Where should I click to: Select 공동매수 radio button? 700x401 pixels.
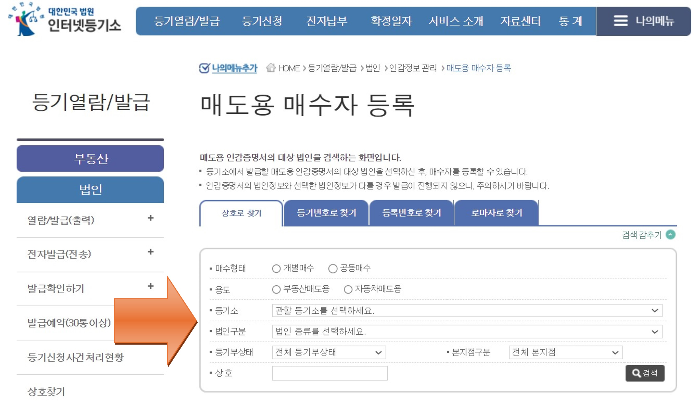[332, 268]
